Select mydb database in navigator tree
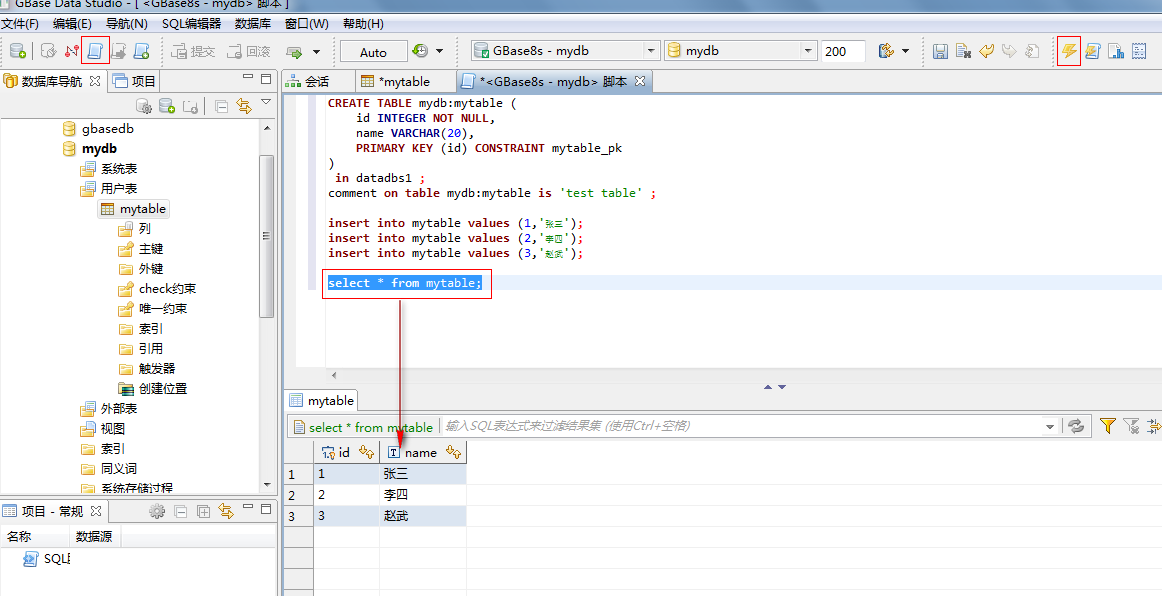This screenshot has height=596, width=1162. click(99, 148)
